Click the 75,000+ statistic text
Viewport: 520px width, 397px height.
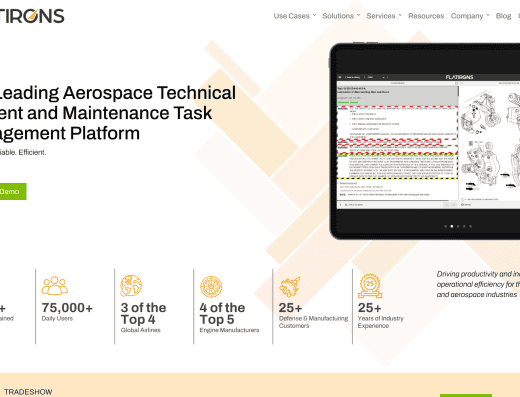pos(67,308)
